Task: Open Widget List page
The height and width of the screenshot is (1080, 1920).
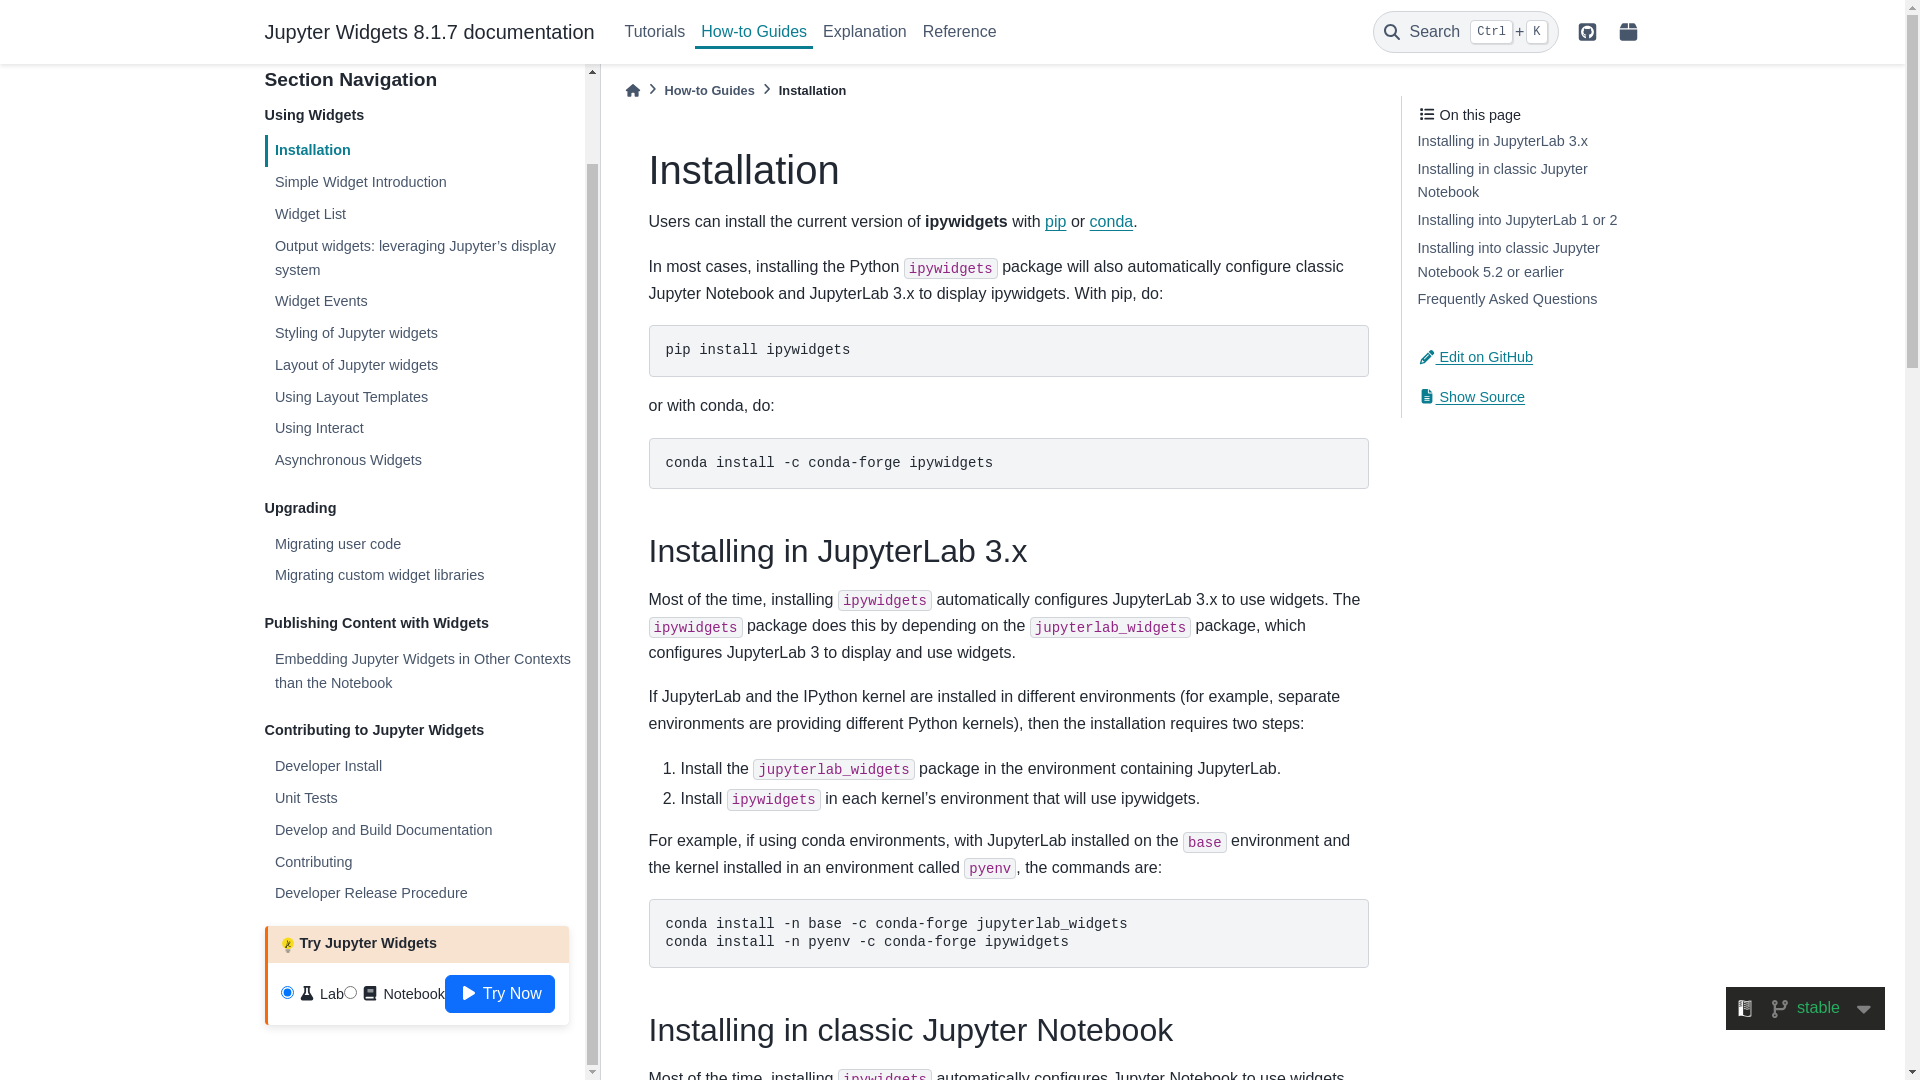Action: [x=310, y=215]
